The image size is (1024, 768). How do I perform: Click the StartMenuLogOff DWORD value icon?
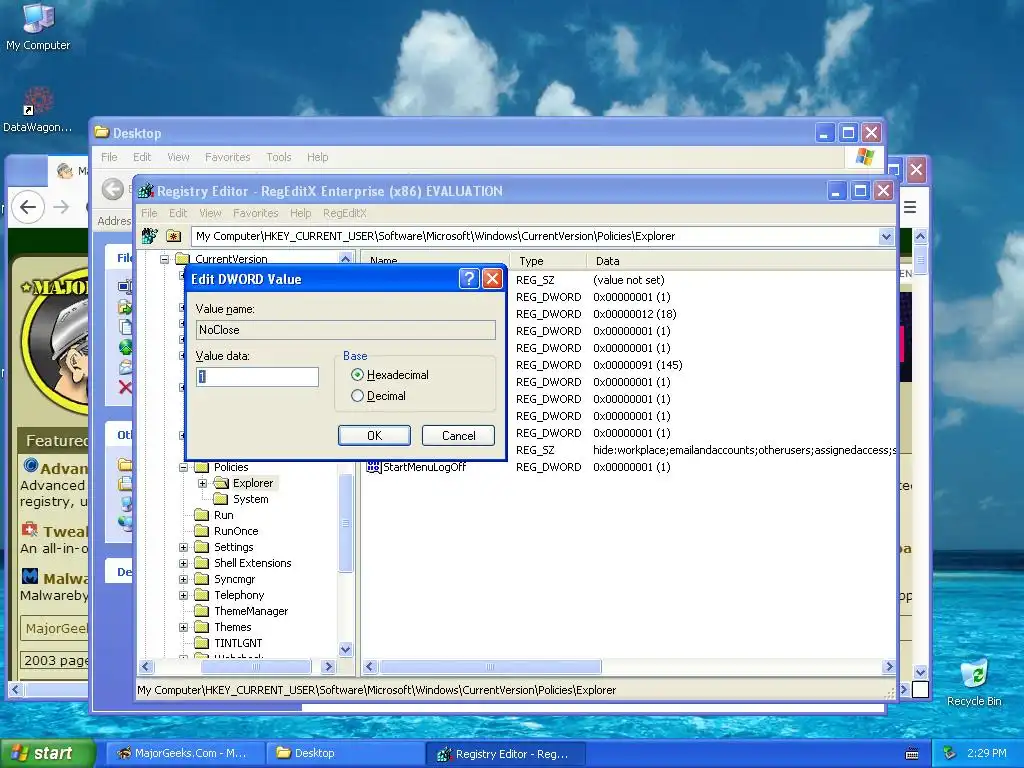[x=374, y=467]
